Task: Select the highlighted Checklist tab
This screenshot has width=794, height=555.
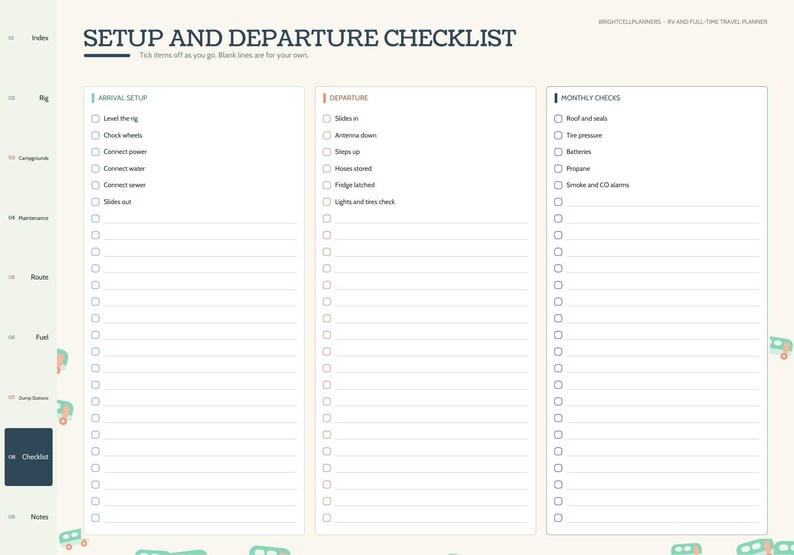Action: [28, 457]
